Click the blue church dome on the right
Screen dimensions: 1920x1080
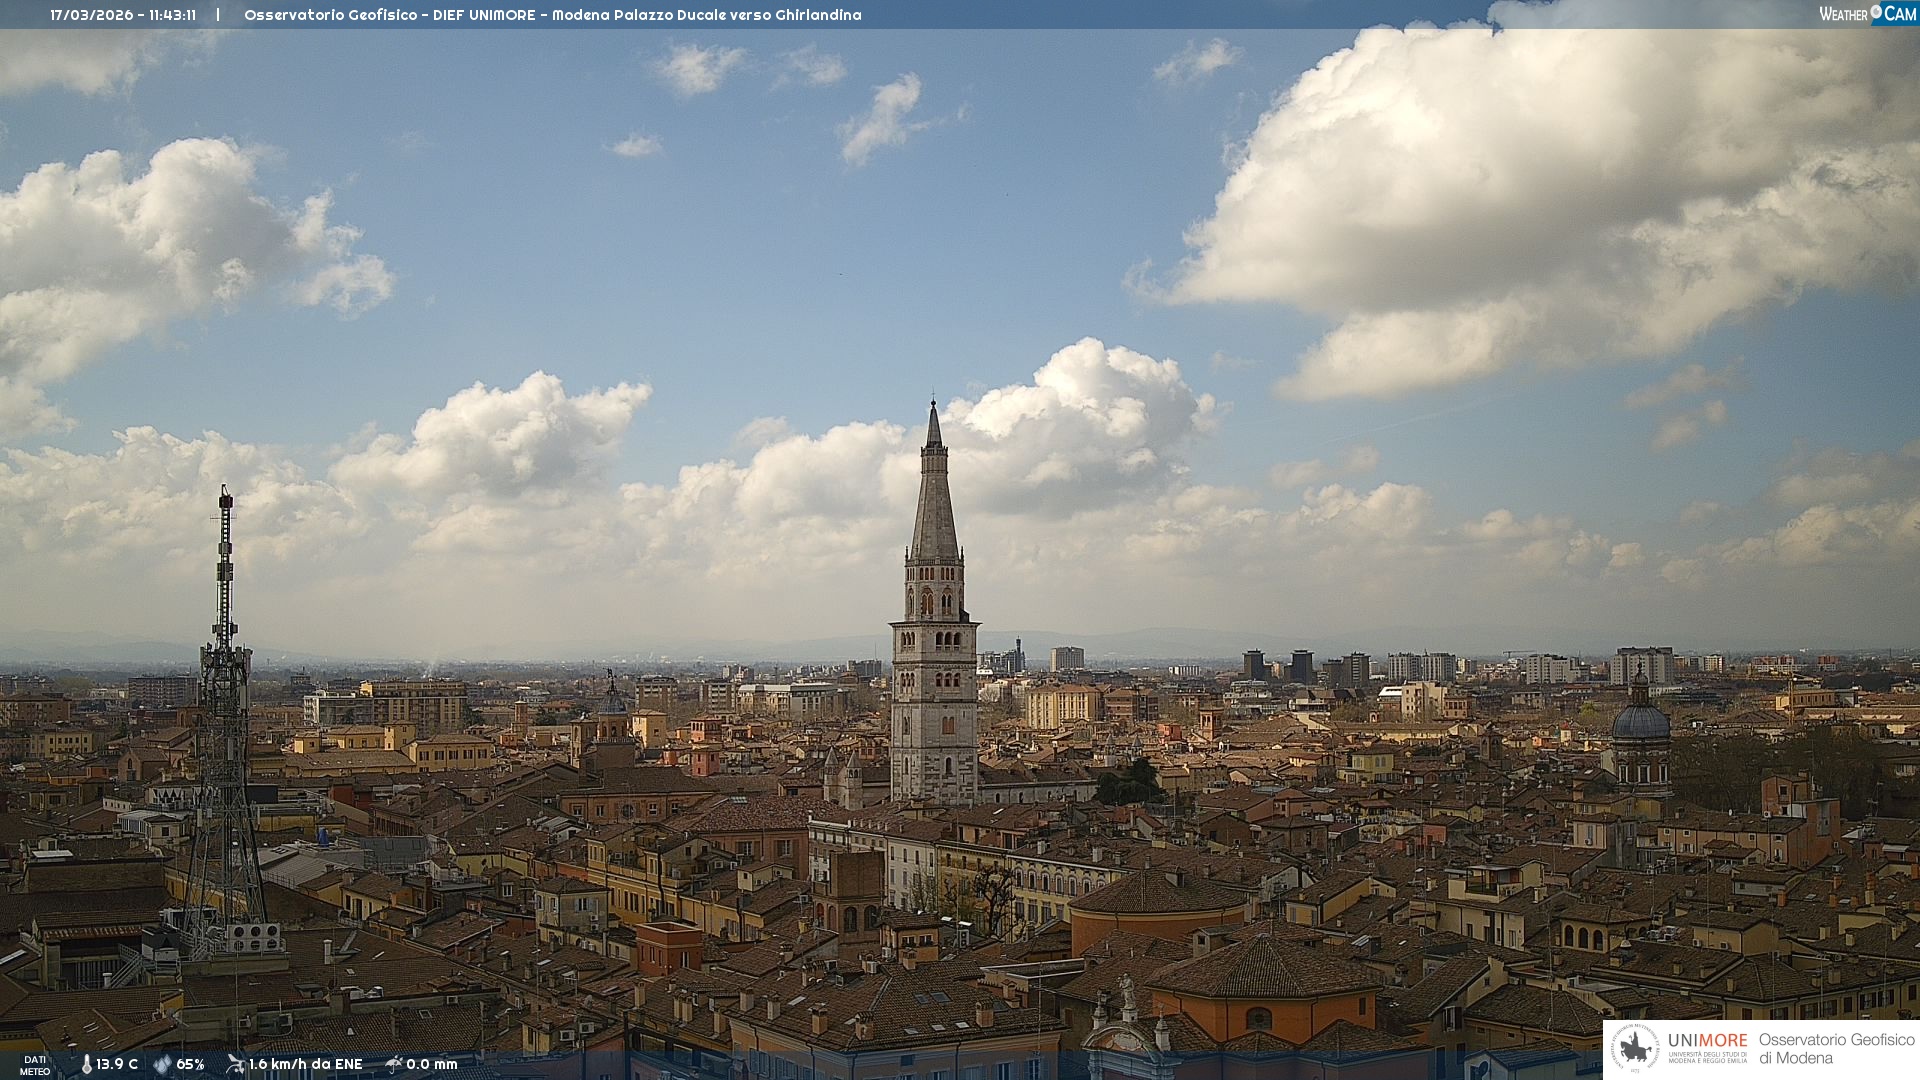tap(1640, 722)
